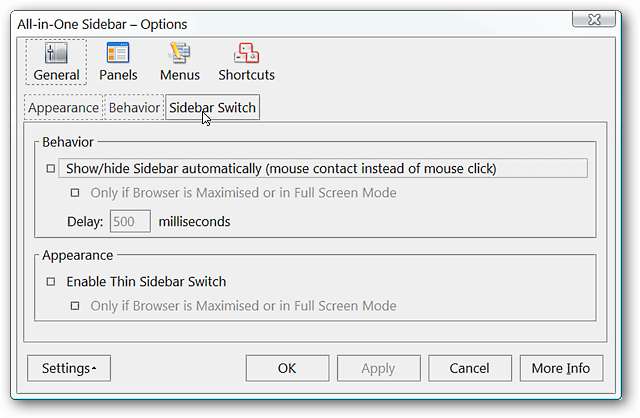The image size is (640, 418).
Task: Switch to the Behavior tab
Action: pos(134,108)
